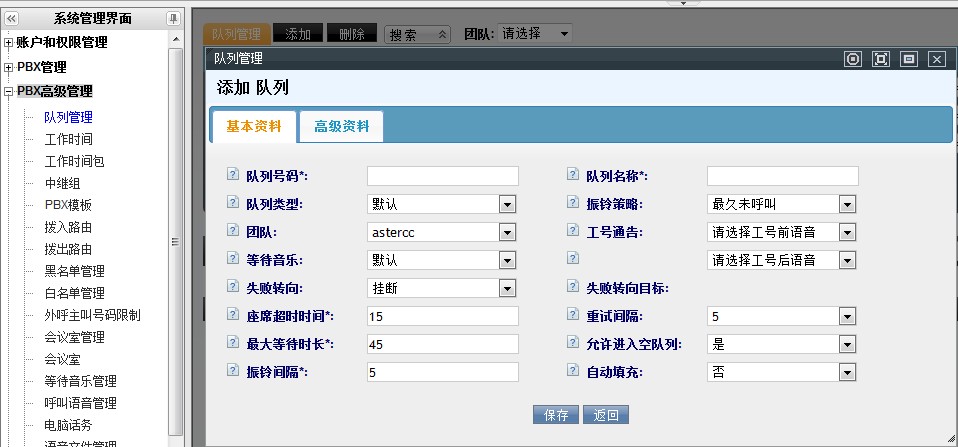The image size is (958, 447).
Task: Click the first round icon in dialog title bar
Action: click(x=852, y=59)
